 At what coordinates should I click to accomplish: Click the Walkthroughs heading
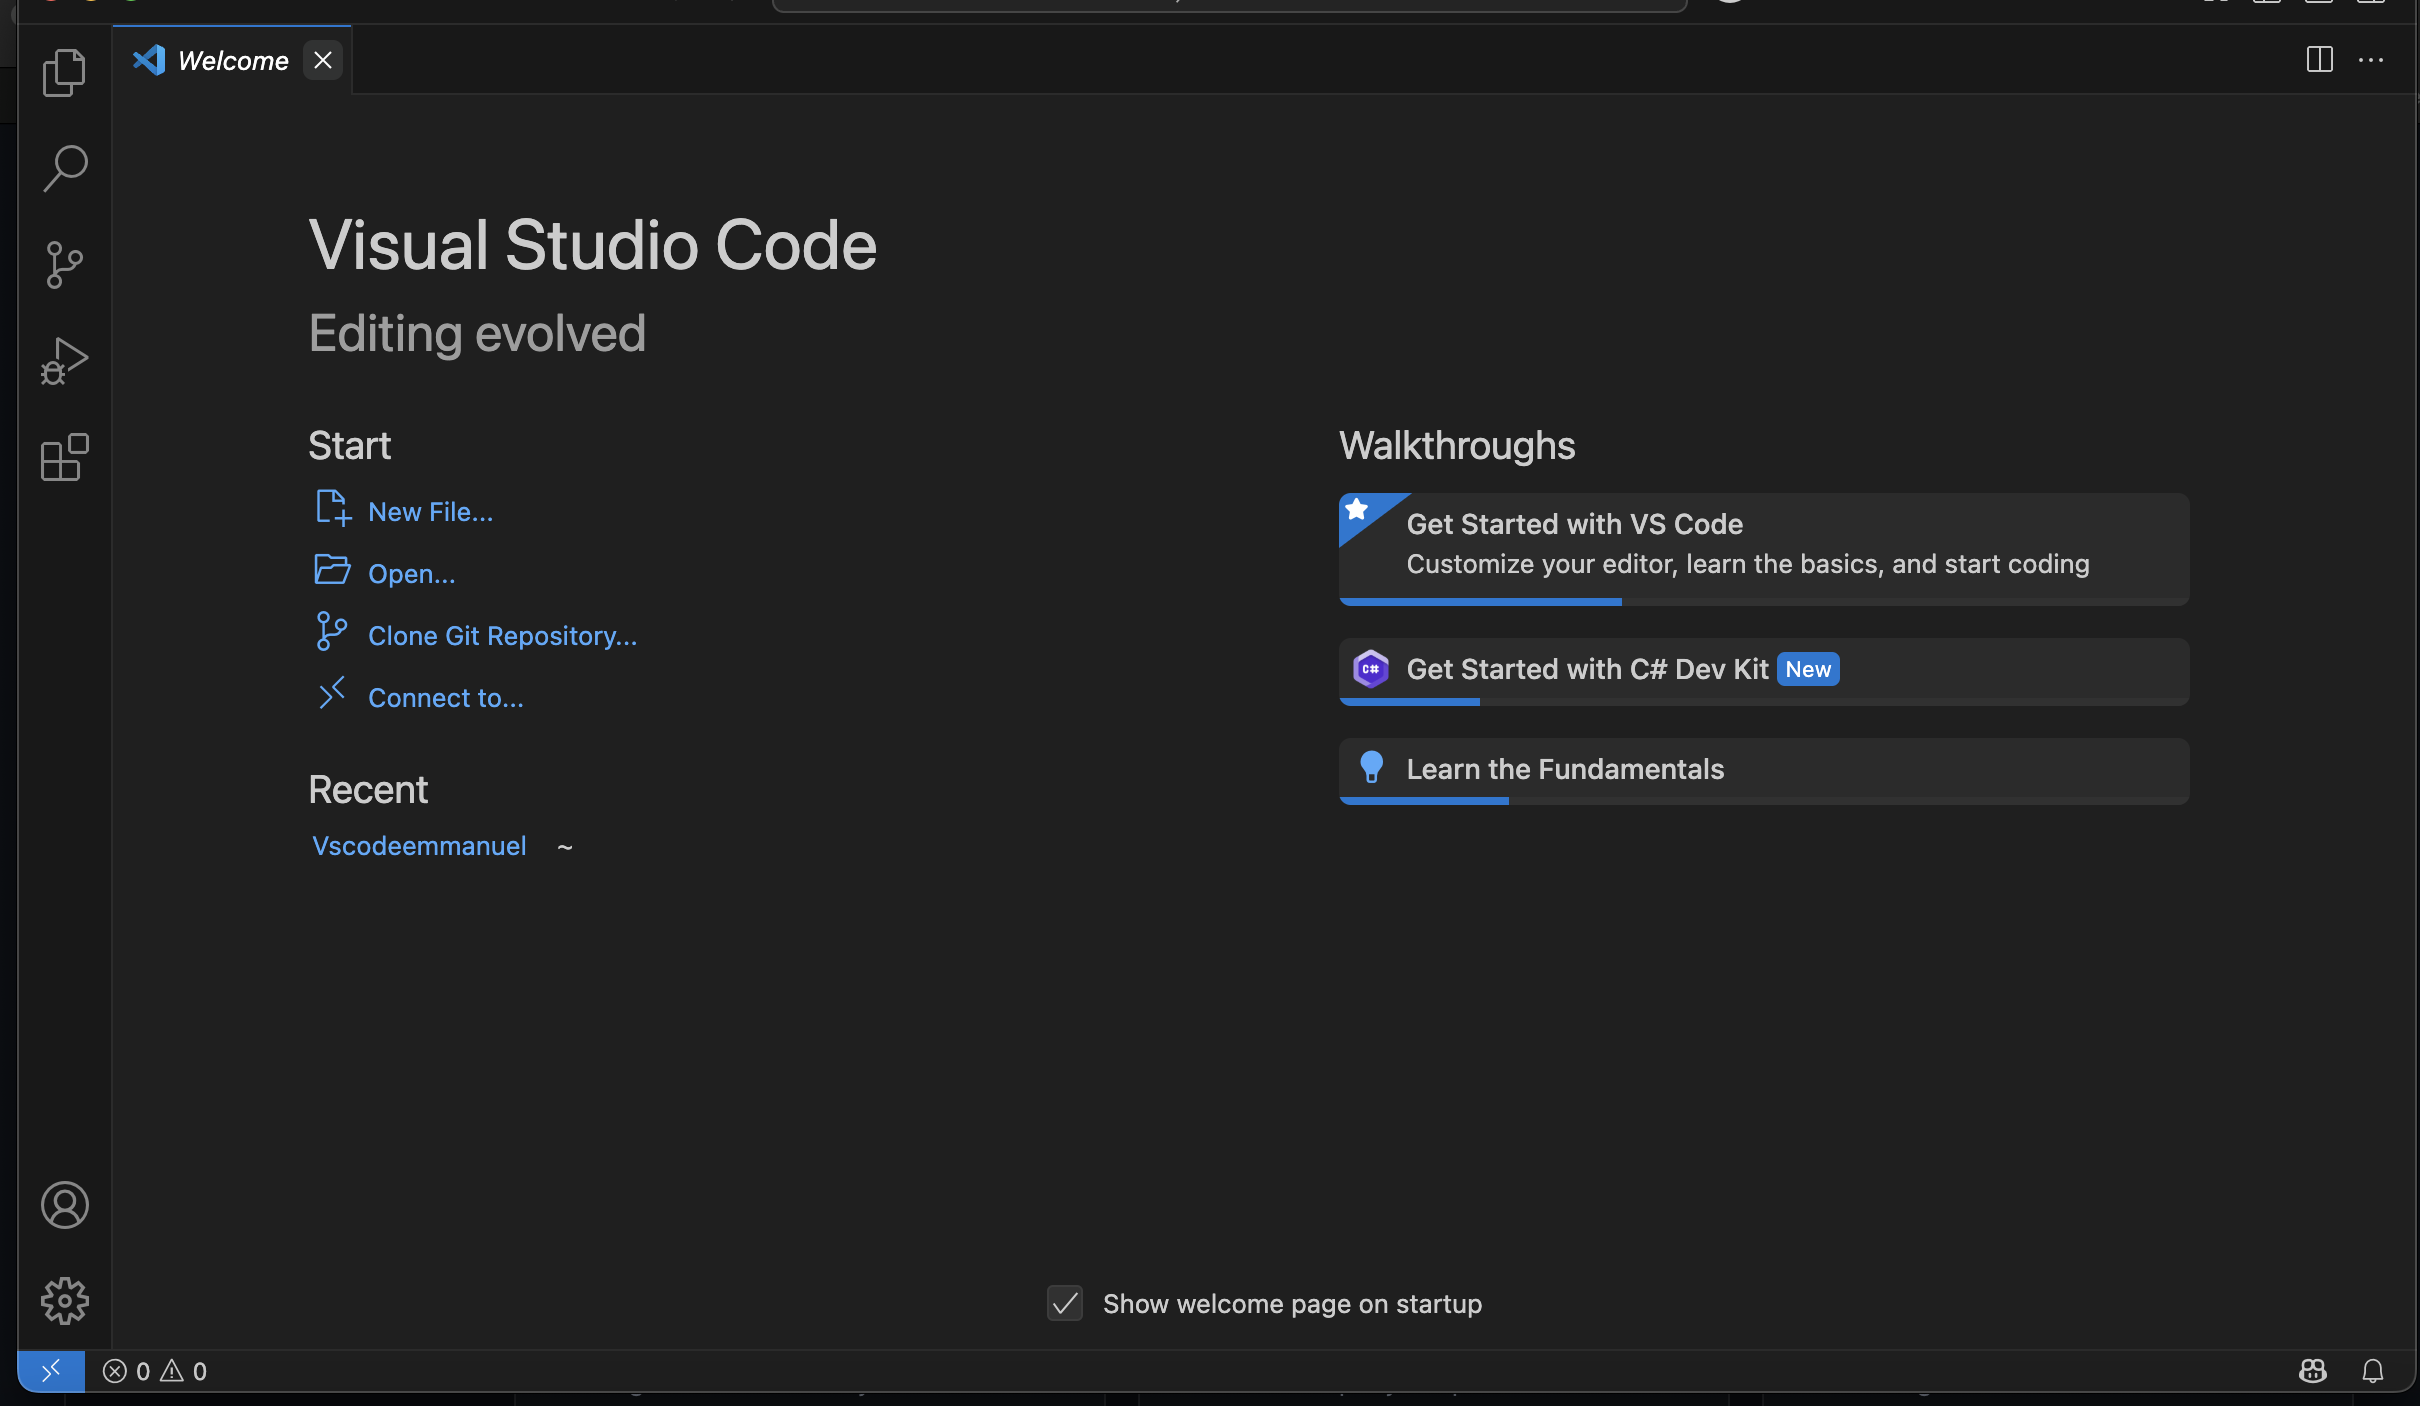pos(1457,445)
